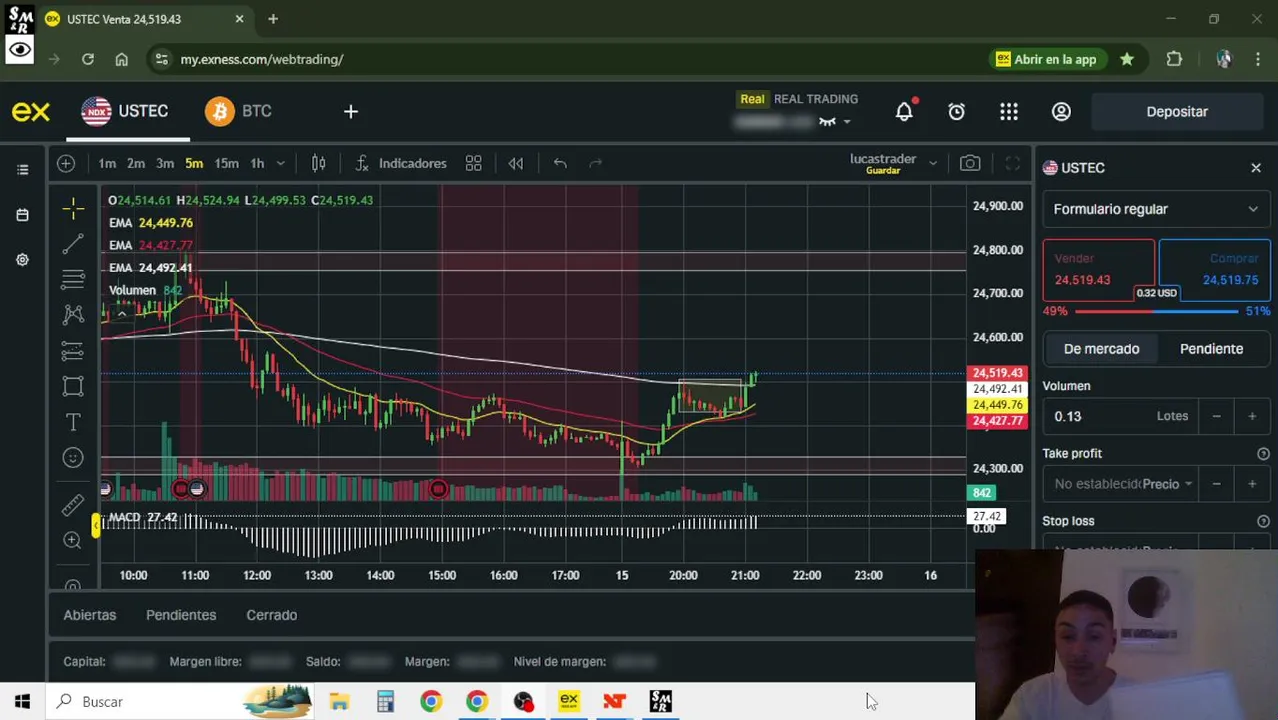Select the rectangle shapes tool
Screen dimensions: 1278x720
(x=73, y=386)
